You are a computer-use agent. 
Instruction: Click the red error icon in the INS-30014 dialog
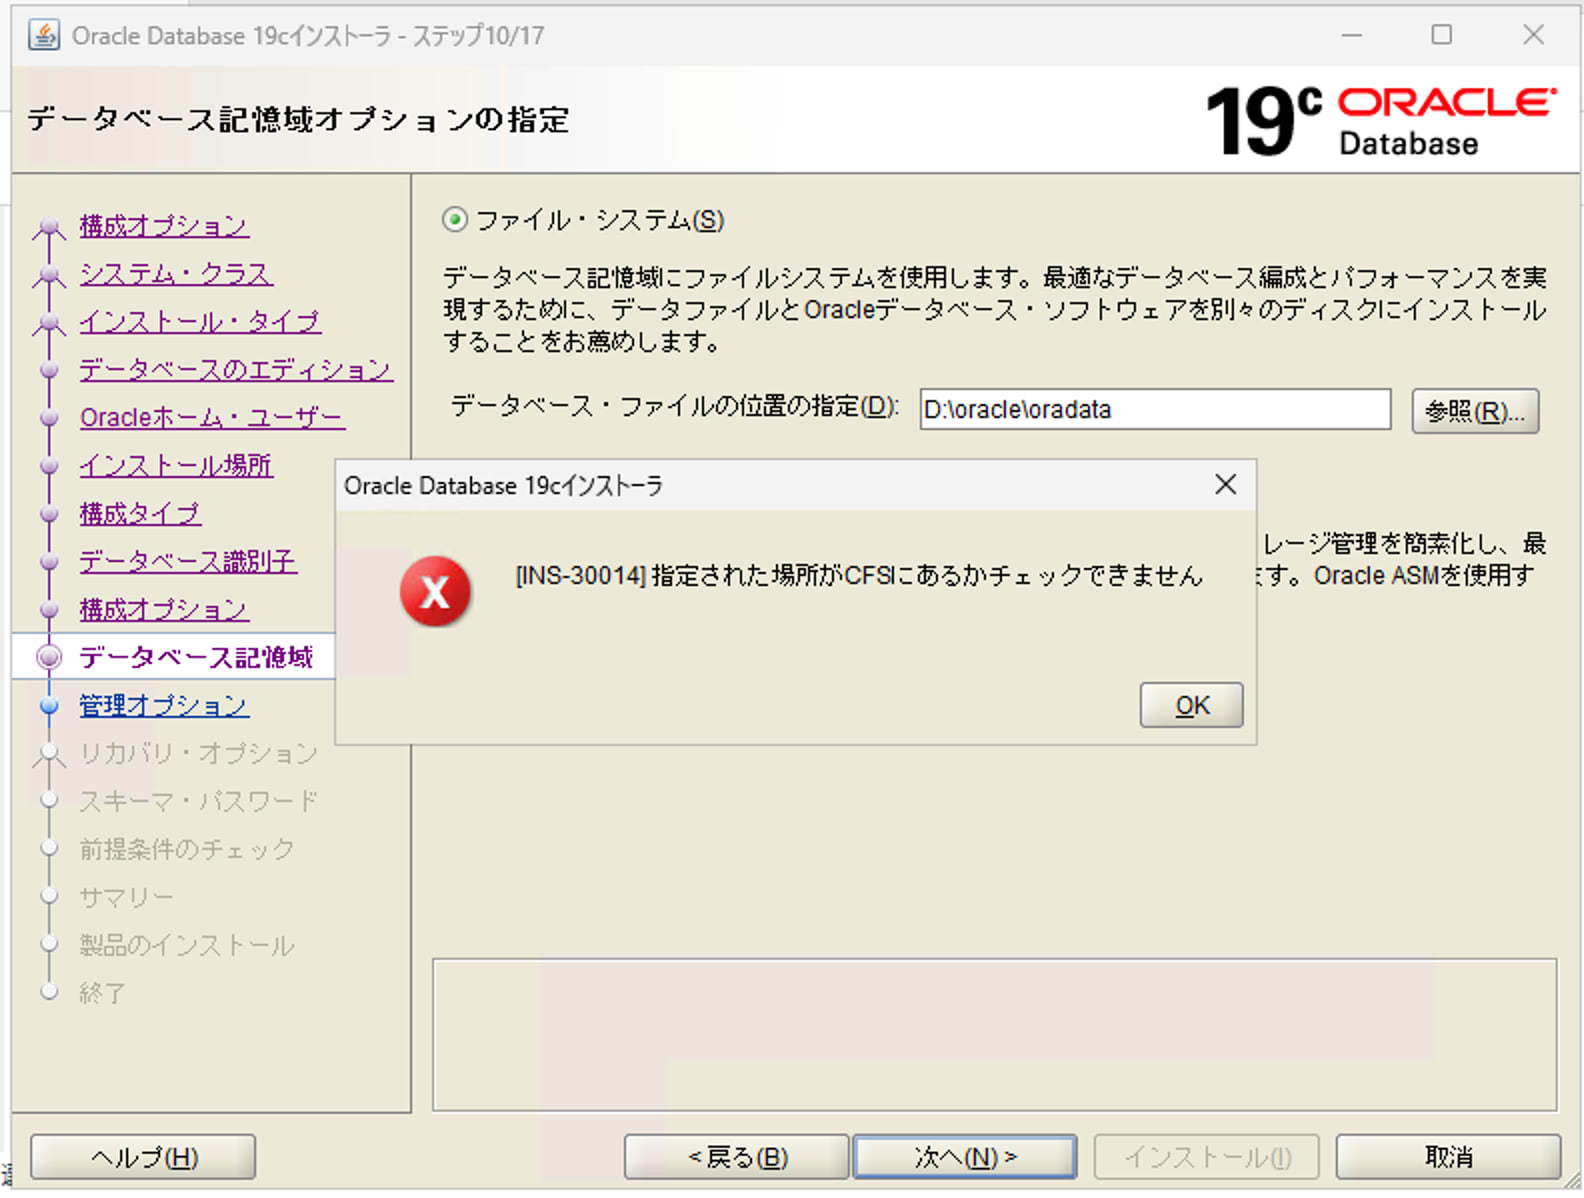pos(435,592)
